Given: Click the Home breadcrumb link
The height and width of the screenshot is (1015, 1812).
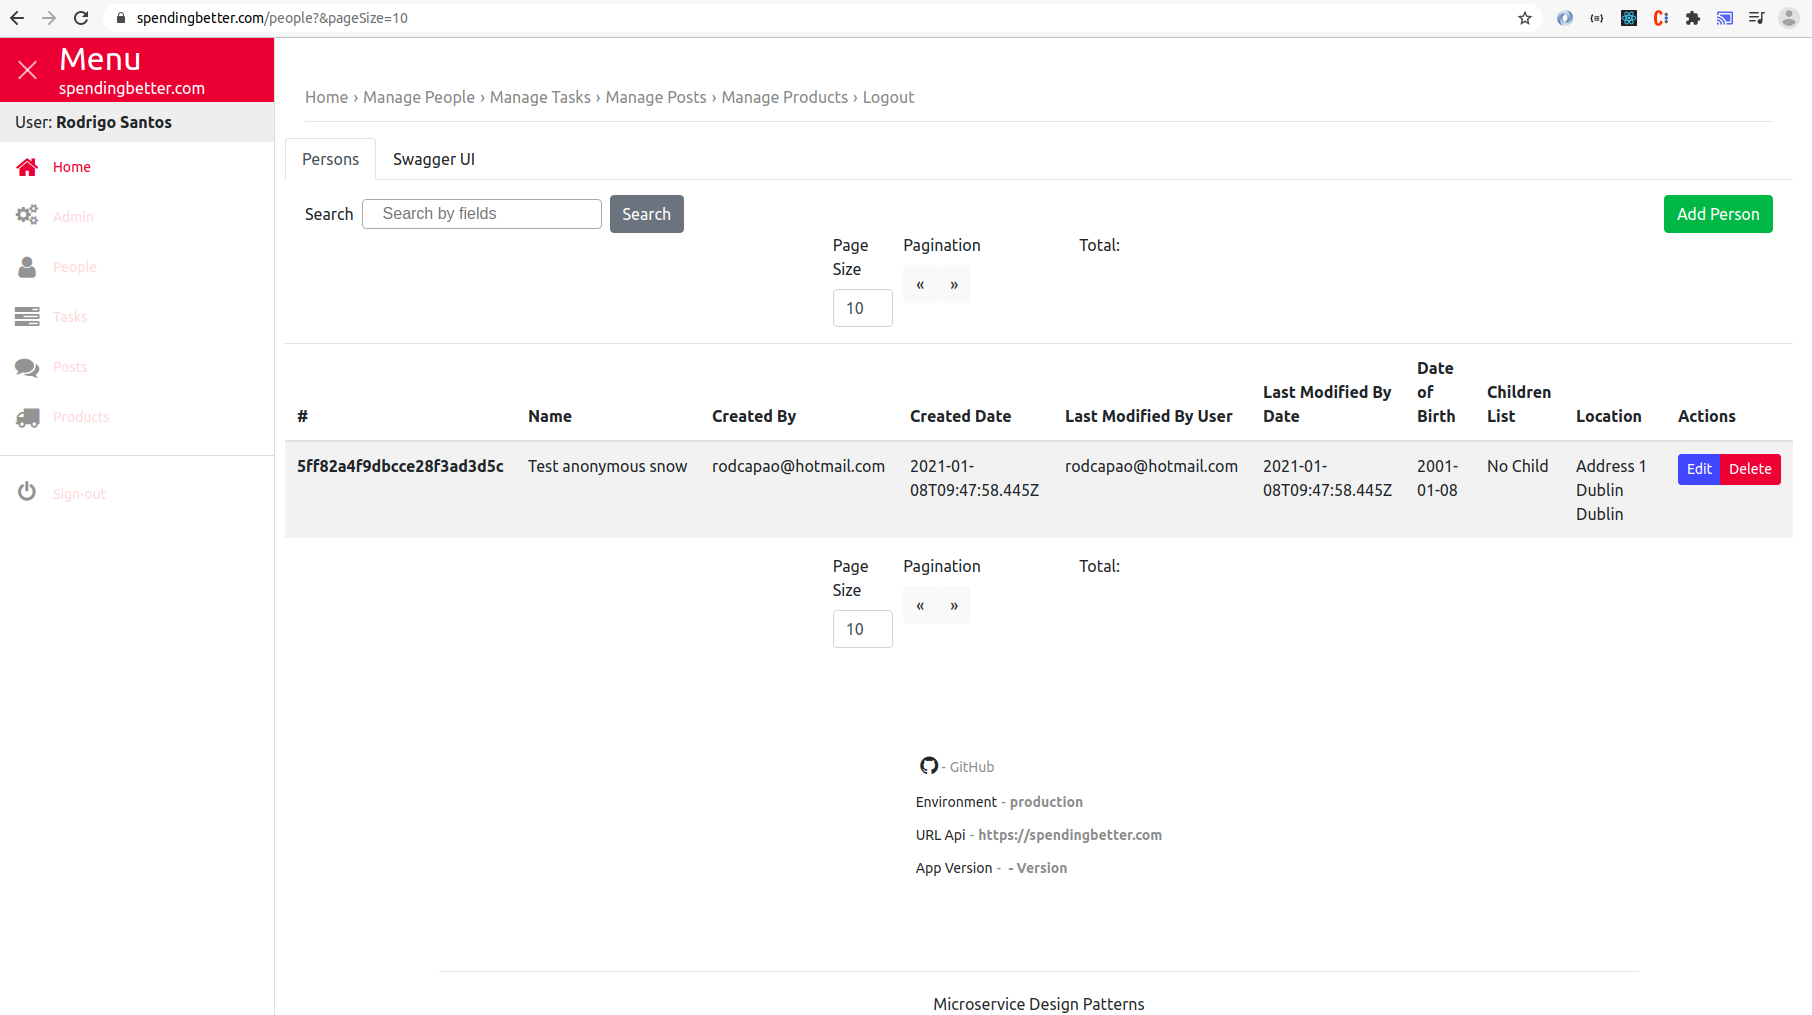Looking at the screenshot, I should click(326, 97).
